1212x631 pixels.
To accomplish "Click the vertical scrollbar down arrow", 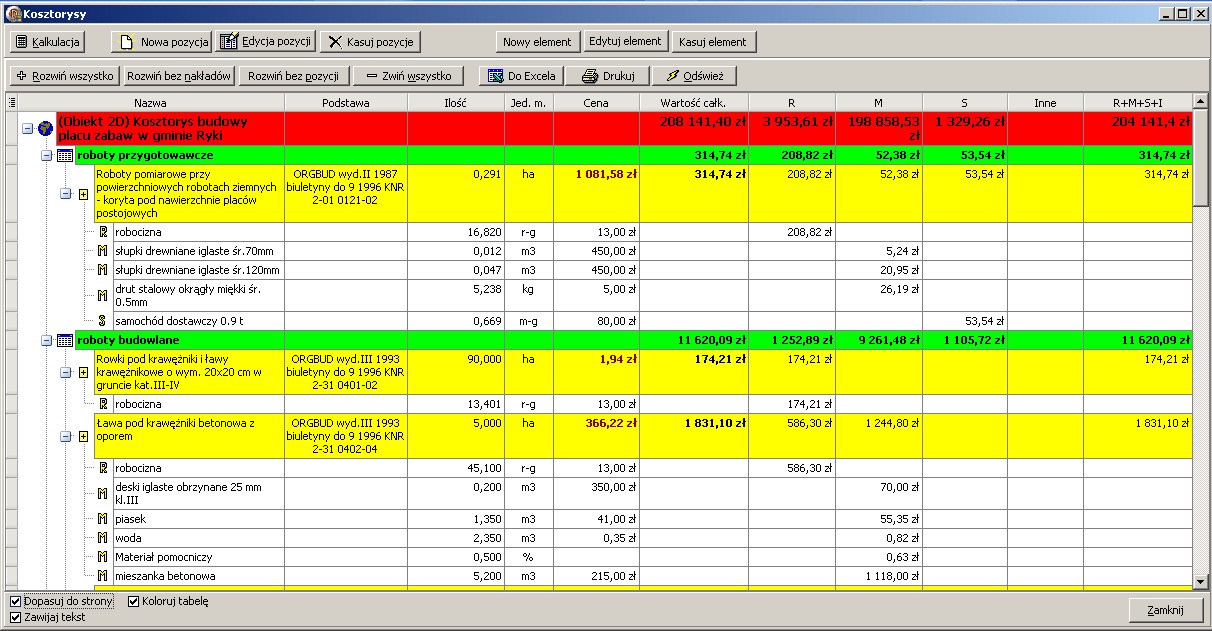I will click(1201, 582).
